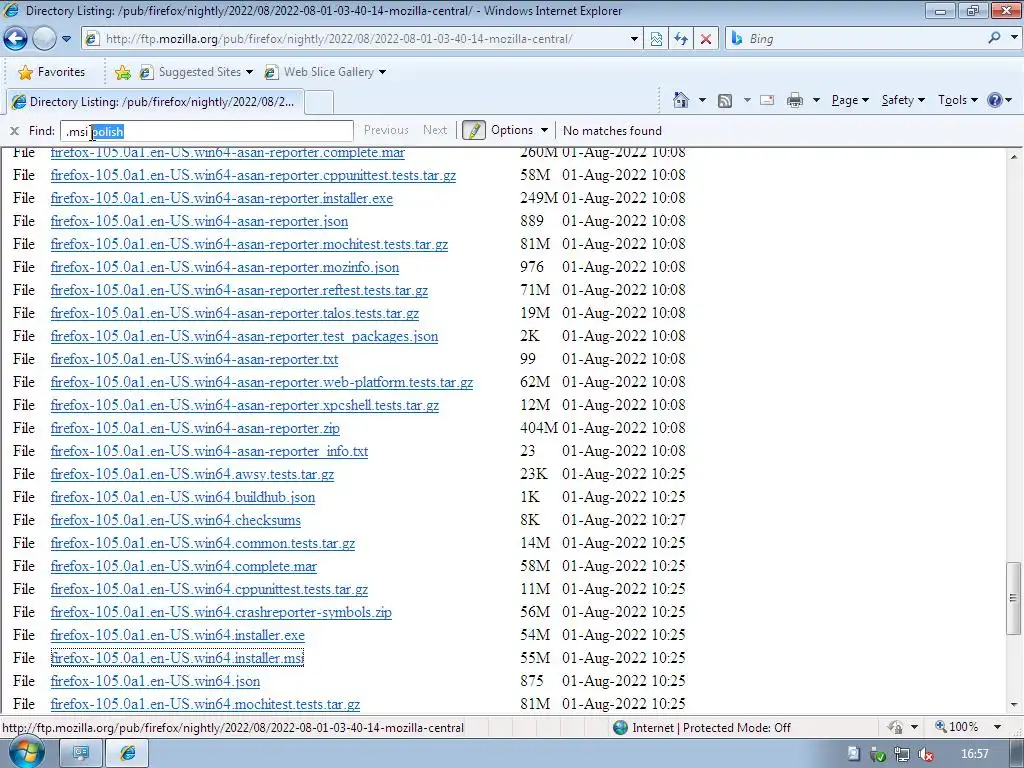
Task: Click the Back navigation button
Action: (16, 39)
